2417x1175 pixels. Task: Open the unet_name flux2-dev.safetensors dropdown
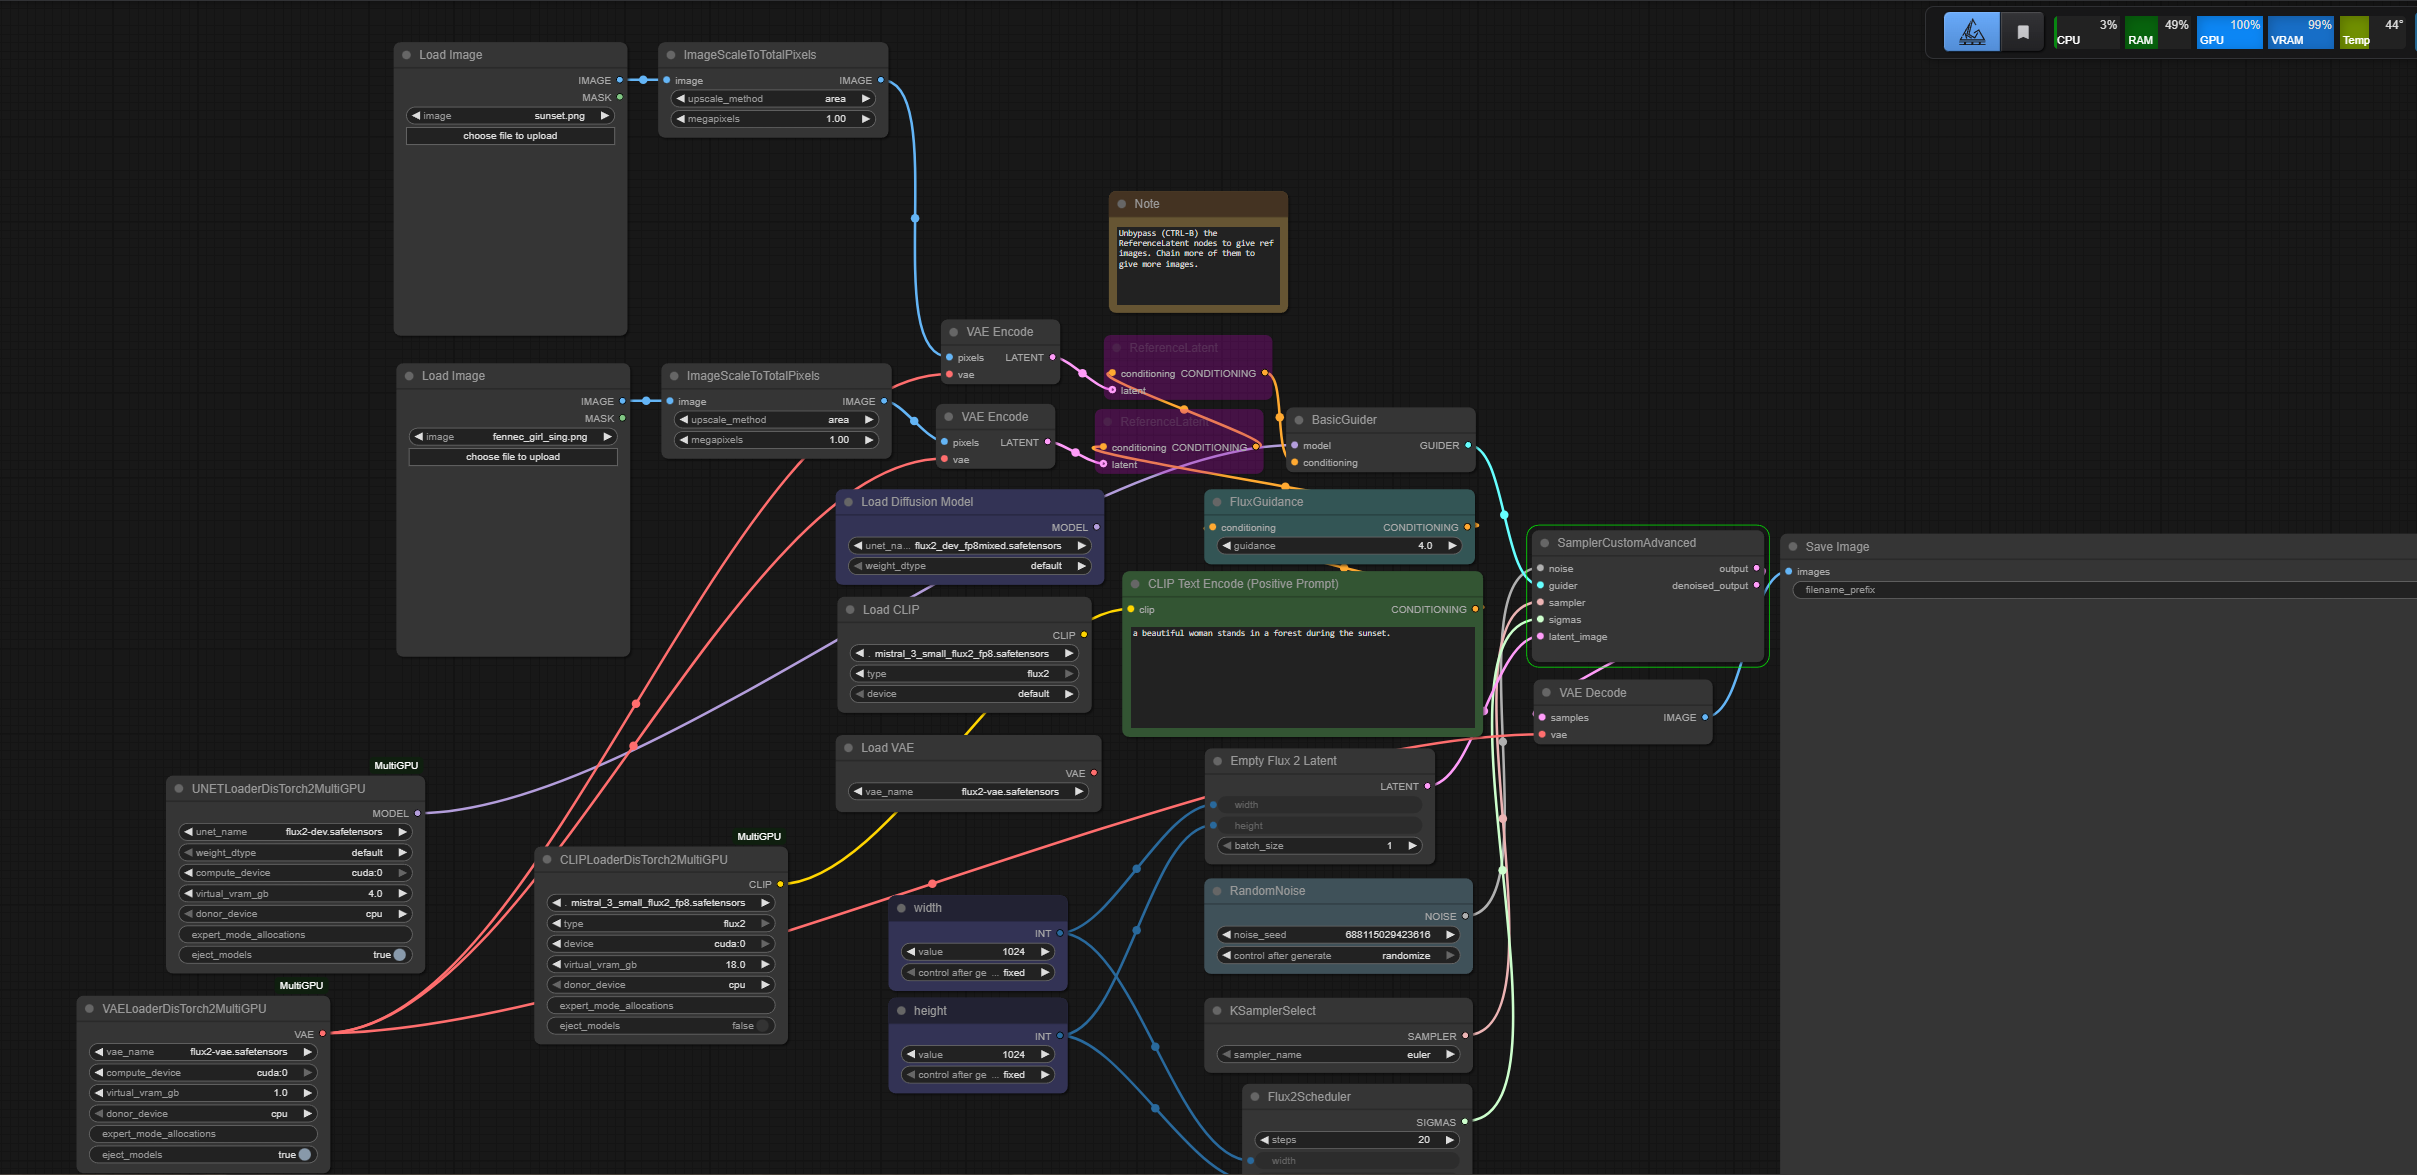coord(296,832)
